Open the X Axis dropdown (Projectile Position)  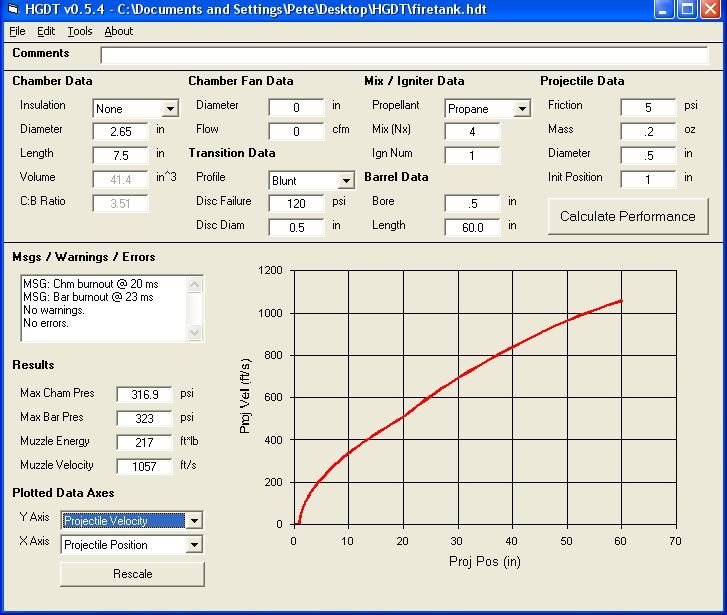(x=194, y=545)
